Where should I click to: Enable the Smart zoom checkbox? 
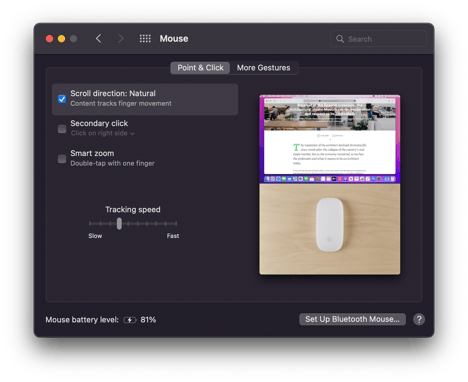[x=62, y=159]
